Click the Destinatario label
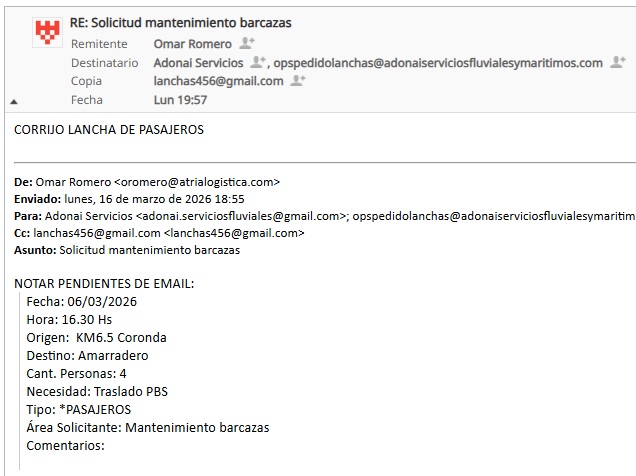636x476 pixels. pos(104,63)
